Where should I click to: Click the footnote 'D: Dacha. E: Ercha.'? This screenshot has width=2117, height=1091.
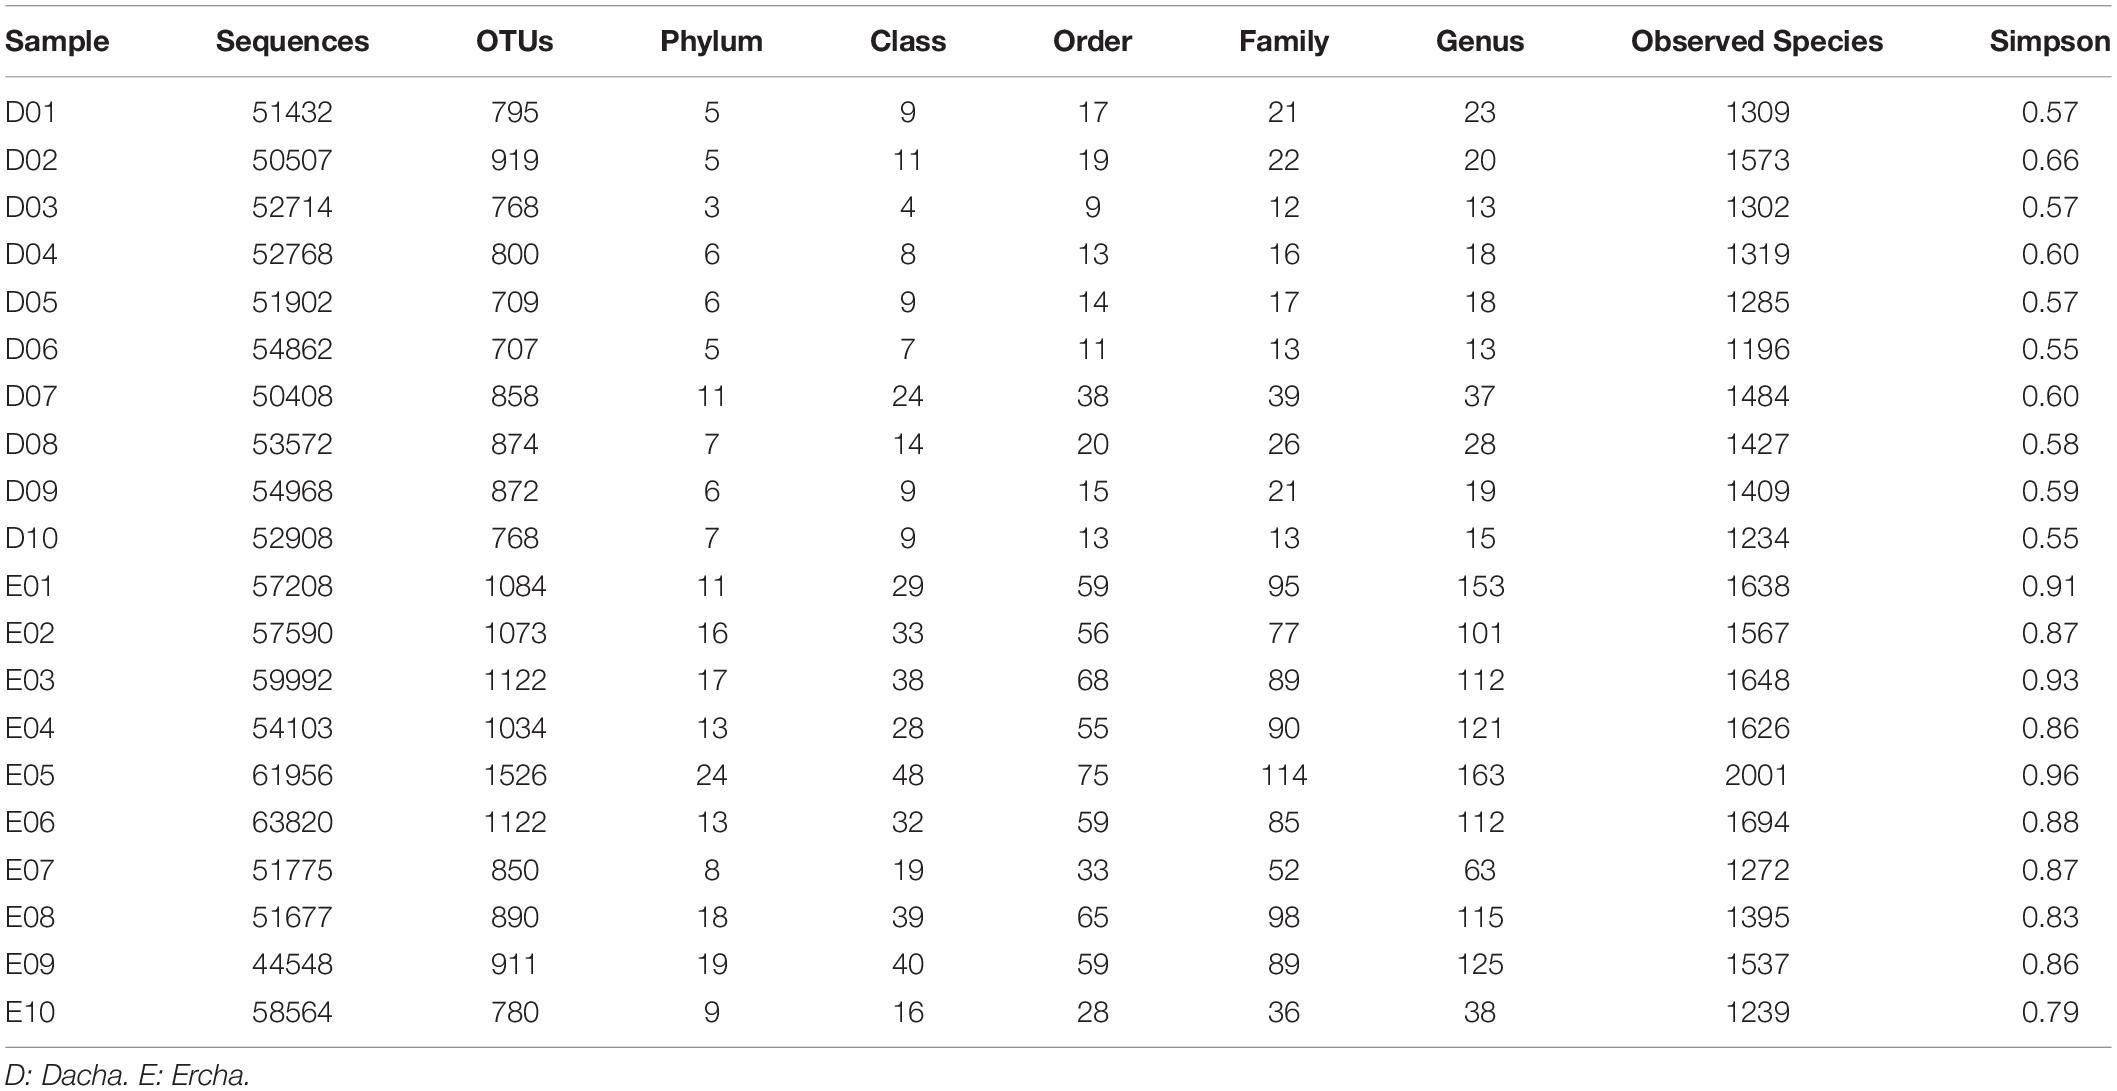pyautogui.click(x=128, y=1075)
